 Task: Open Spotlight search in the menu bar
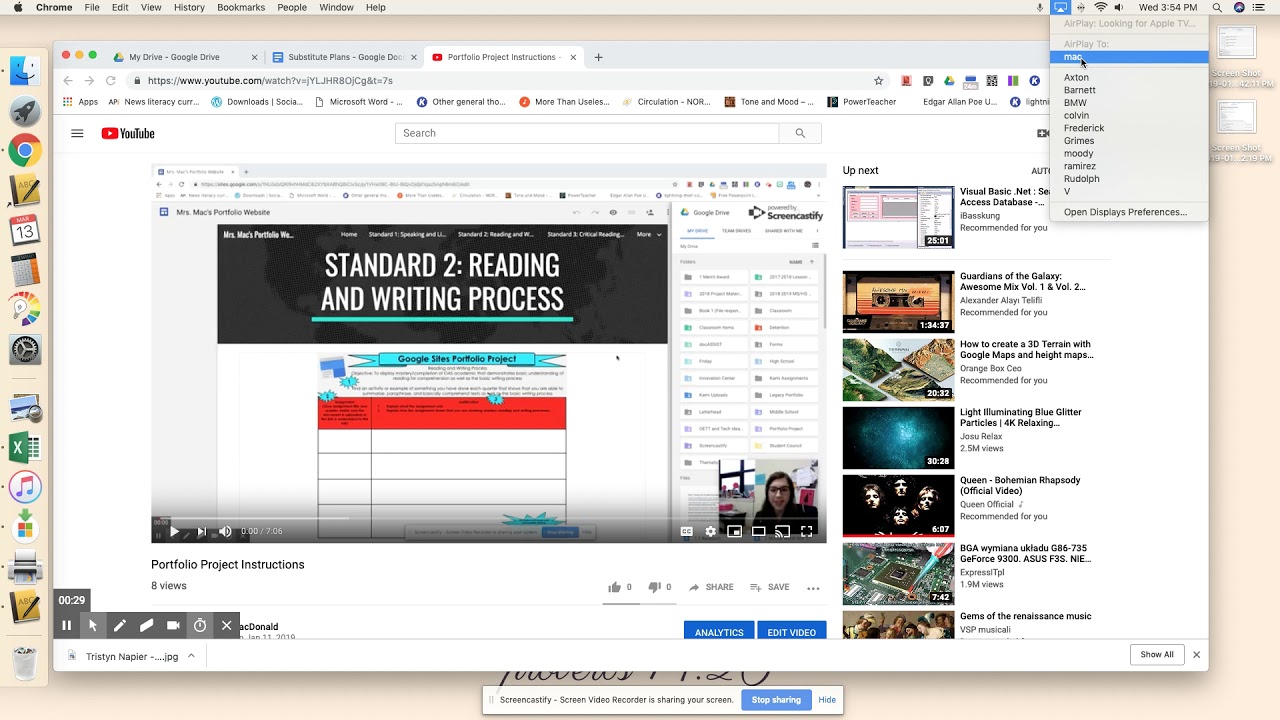pos(1217,7)
